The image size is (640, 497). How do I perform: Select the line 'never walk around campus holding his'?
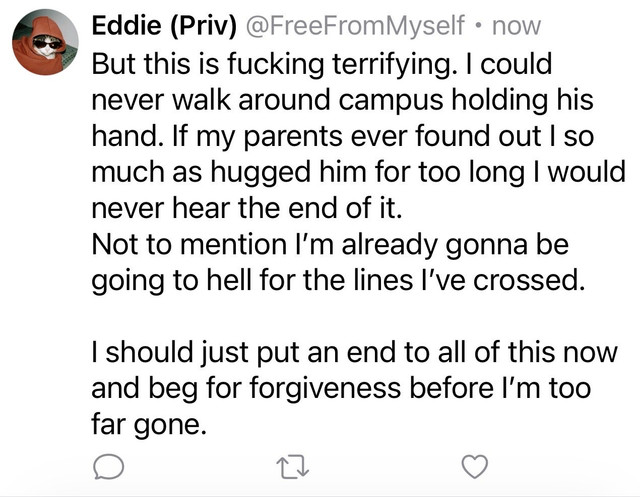coord(342,100)
